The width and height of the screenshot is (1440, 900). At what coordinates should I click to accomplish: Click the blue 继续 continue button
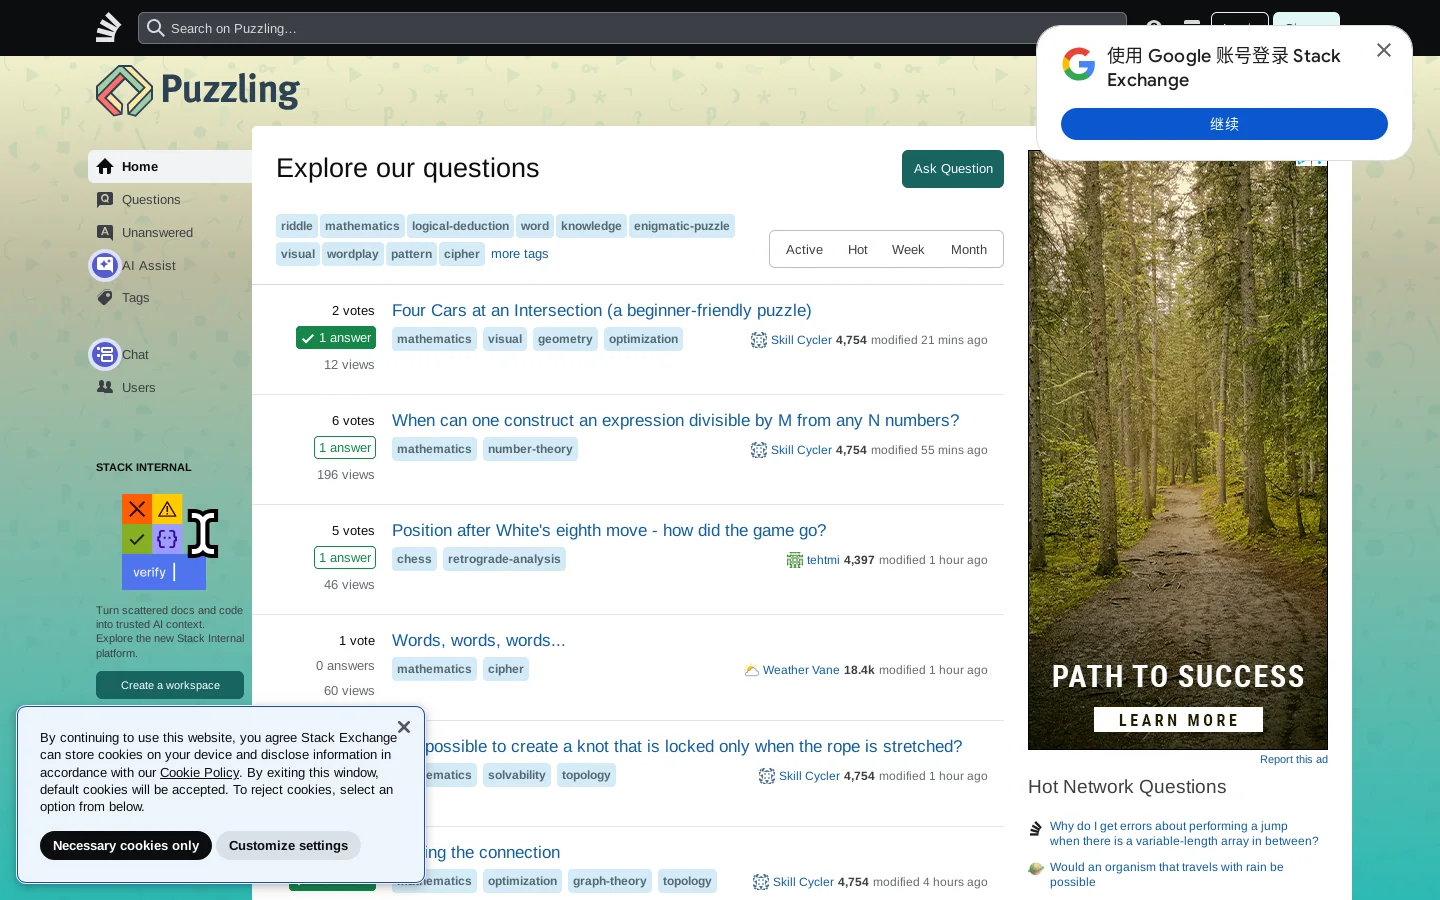(1224, 124)
